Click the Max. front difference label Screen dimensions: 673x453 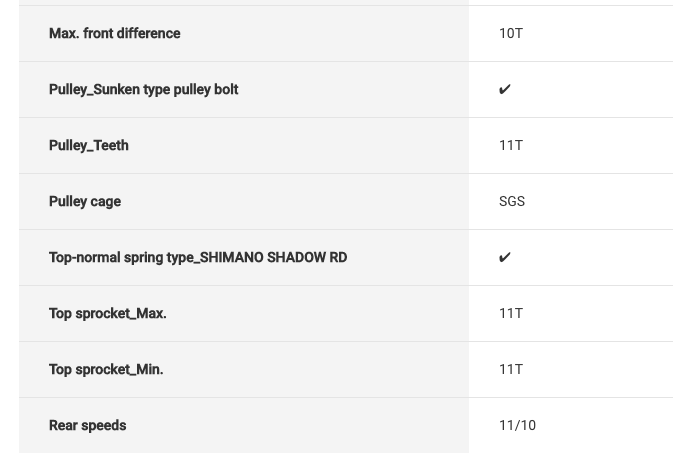pyautogui.click(x=114, y=33)
